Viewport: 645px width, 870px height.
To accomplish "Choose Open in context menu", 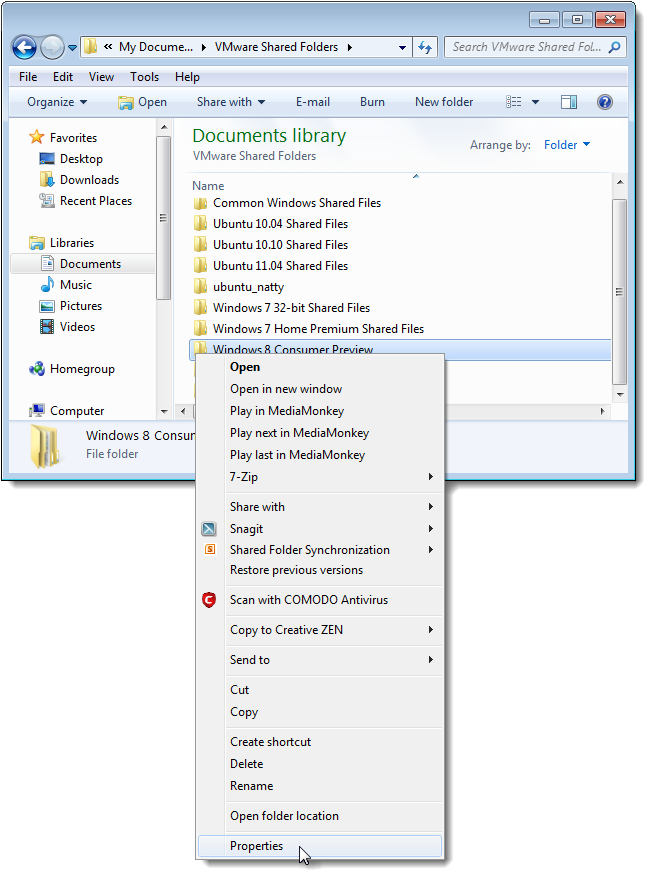I will click(320, 367).
